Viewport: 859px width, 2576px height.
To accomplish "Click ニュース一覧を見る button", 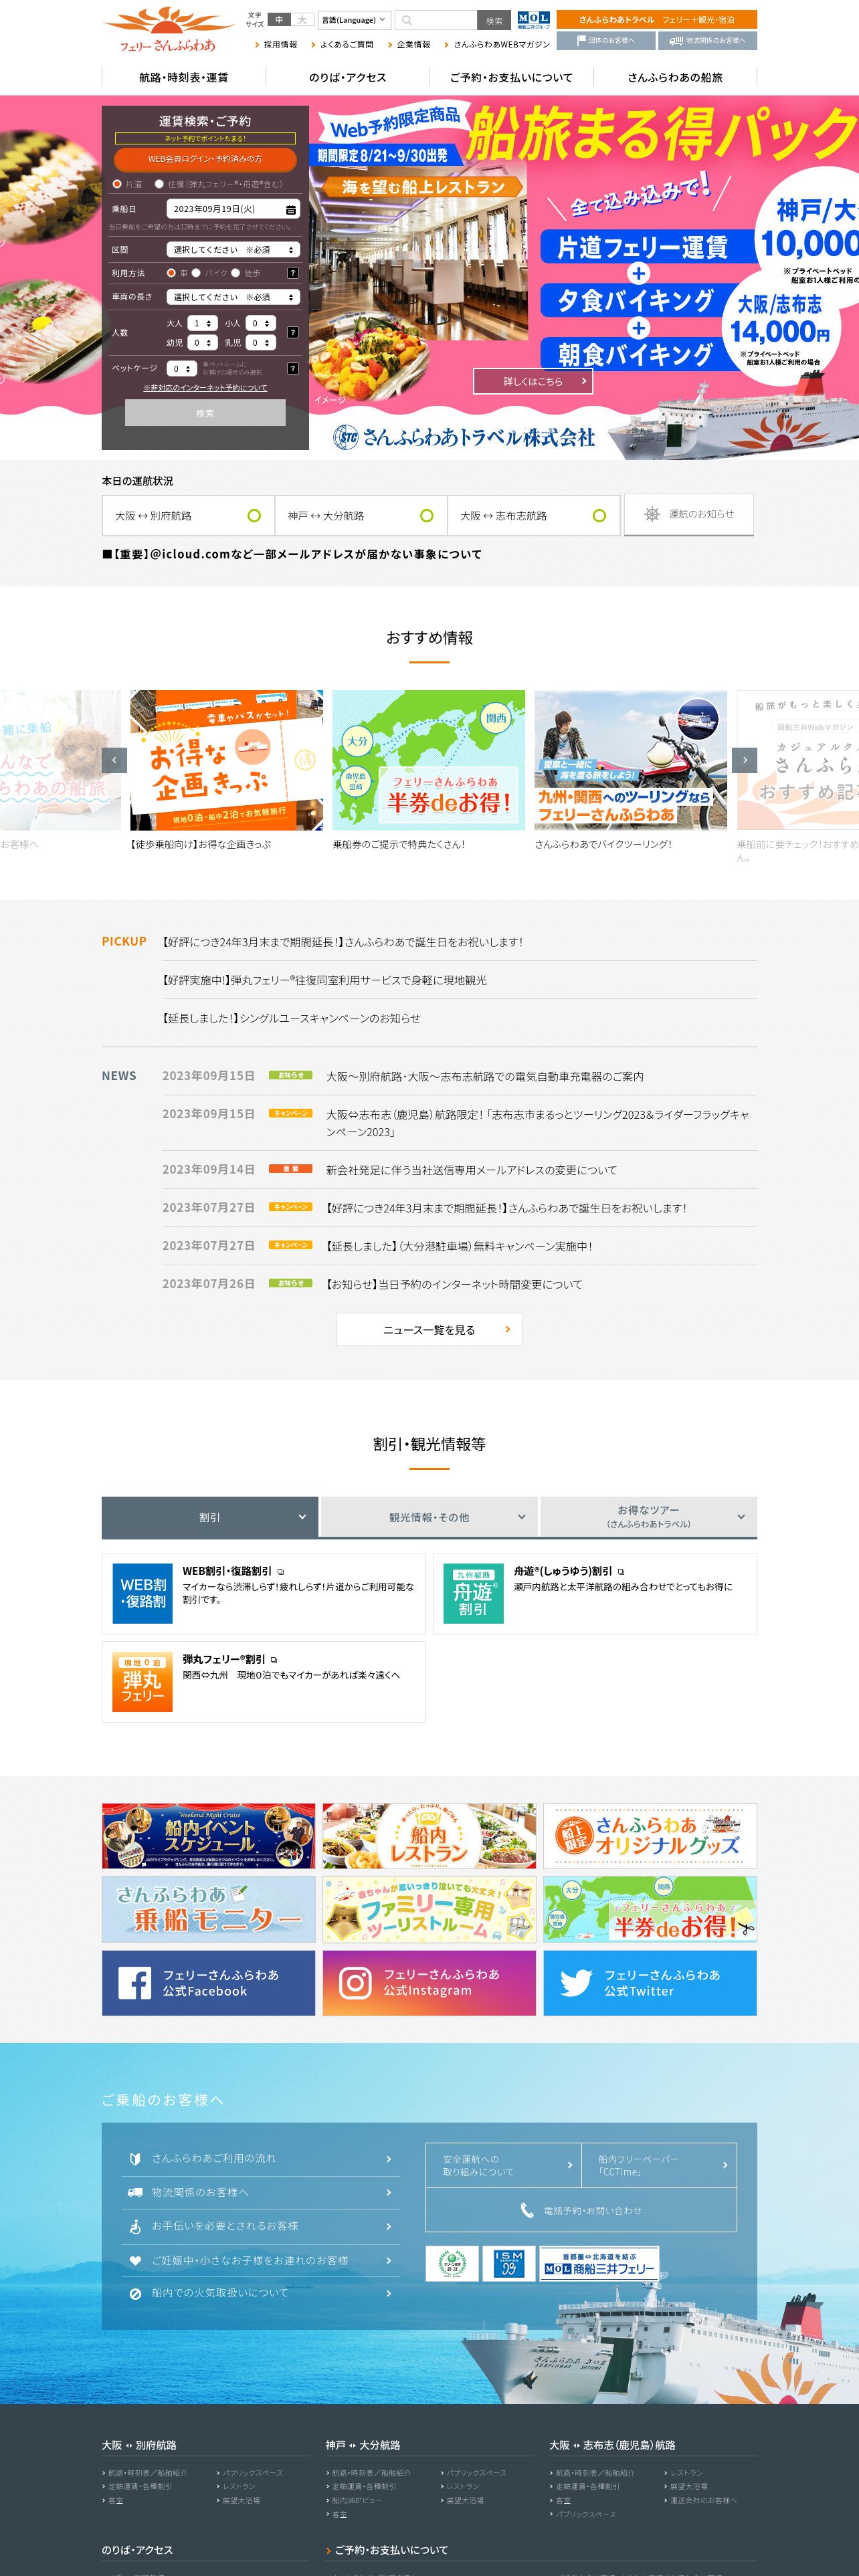I will (x=429, y=1329).
